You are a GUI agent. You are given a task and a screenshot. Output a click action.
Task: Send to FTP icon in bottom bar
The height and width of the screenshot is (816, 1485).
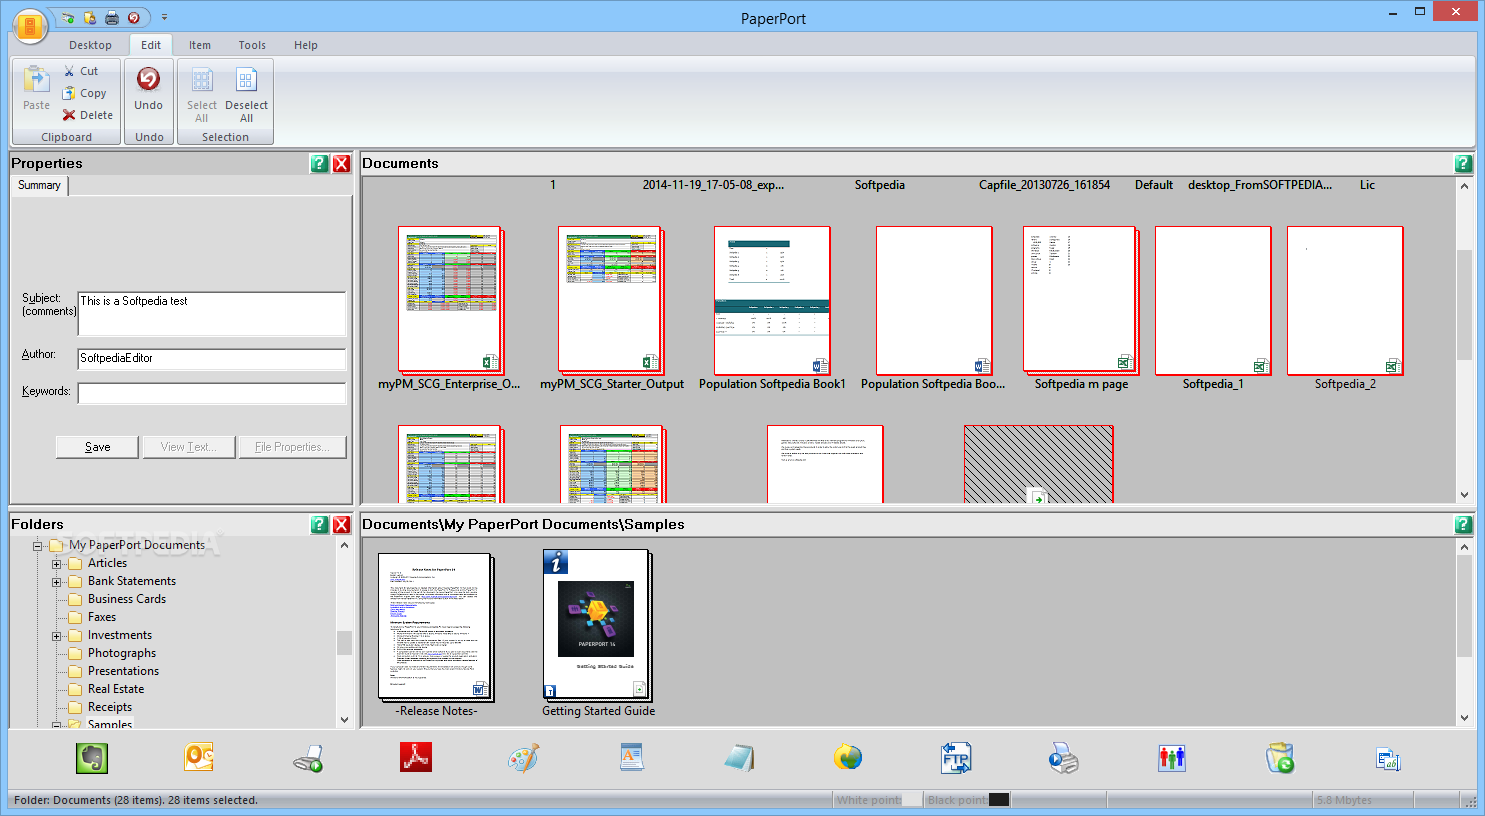pos(956,758)
